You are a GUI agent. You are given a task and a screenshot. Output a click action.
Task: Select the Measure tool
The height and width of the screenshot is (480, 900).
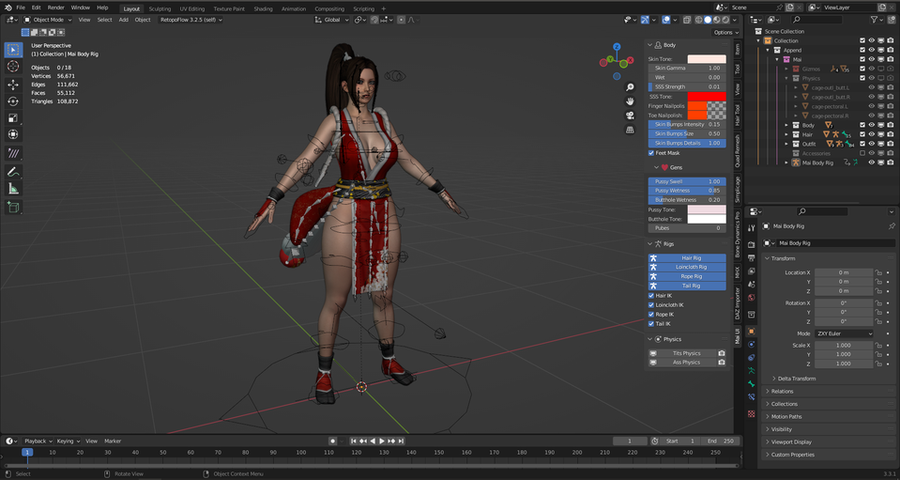(x=13, y=188)
